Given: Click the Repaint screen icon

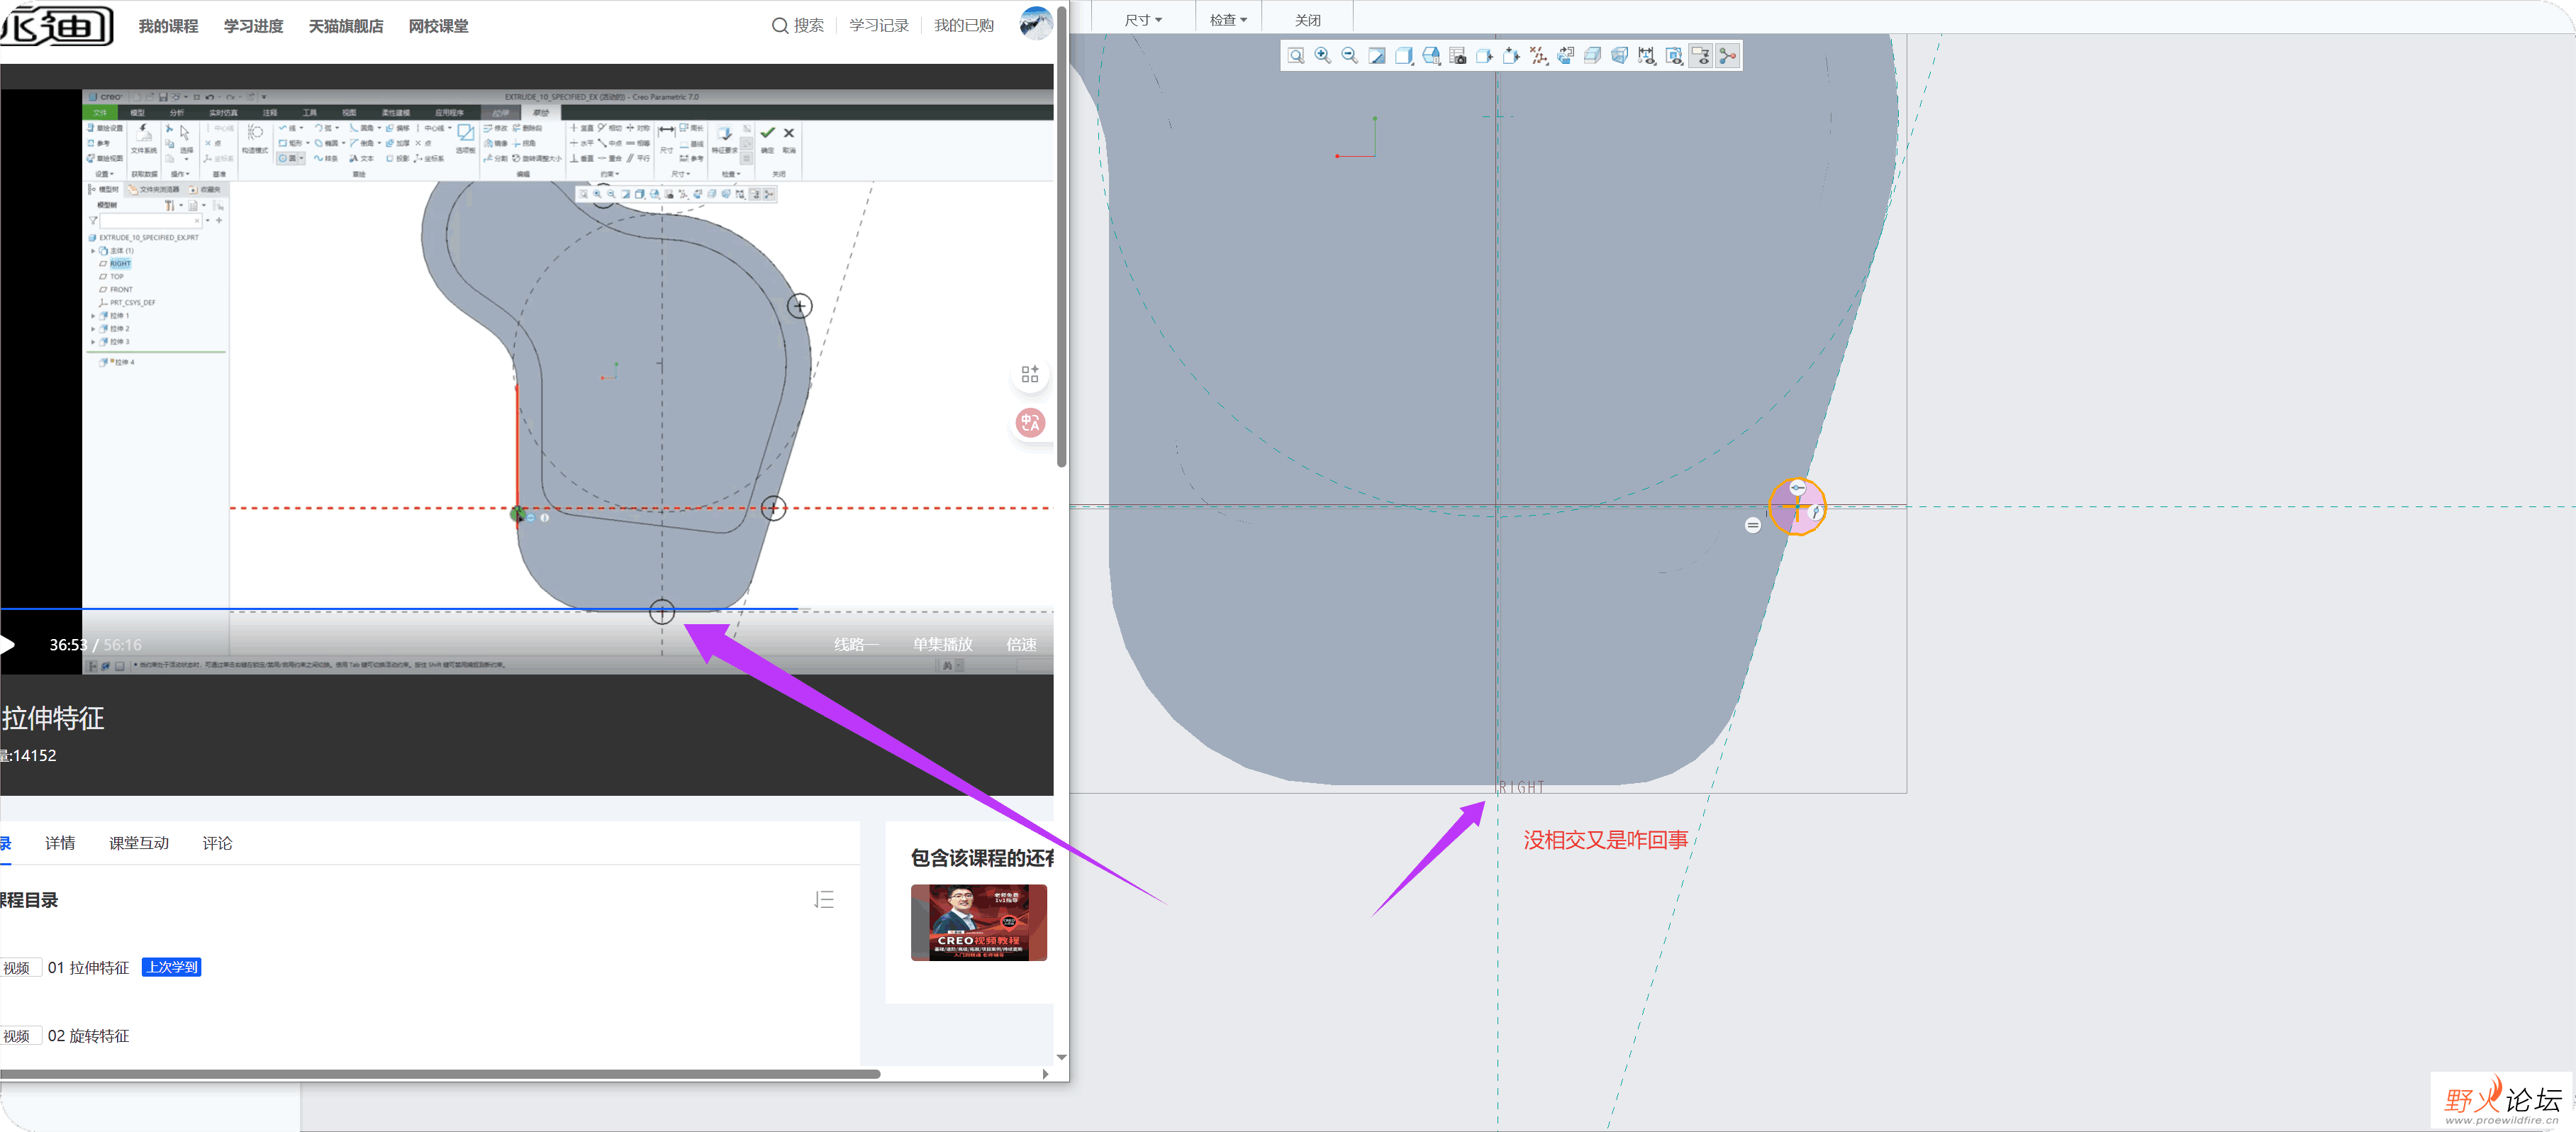Looking at the screenshot, I should tap(1377, 56).
